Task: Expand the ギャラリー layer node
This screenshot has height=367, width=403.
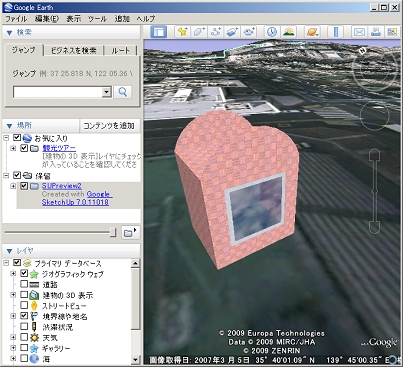Action: [x=13, y=348]
